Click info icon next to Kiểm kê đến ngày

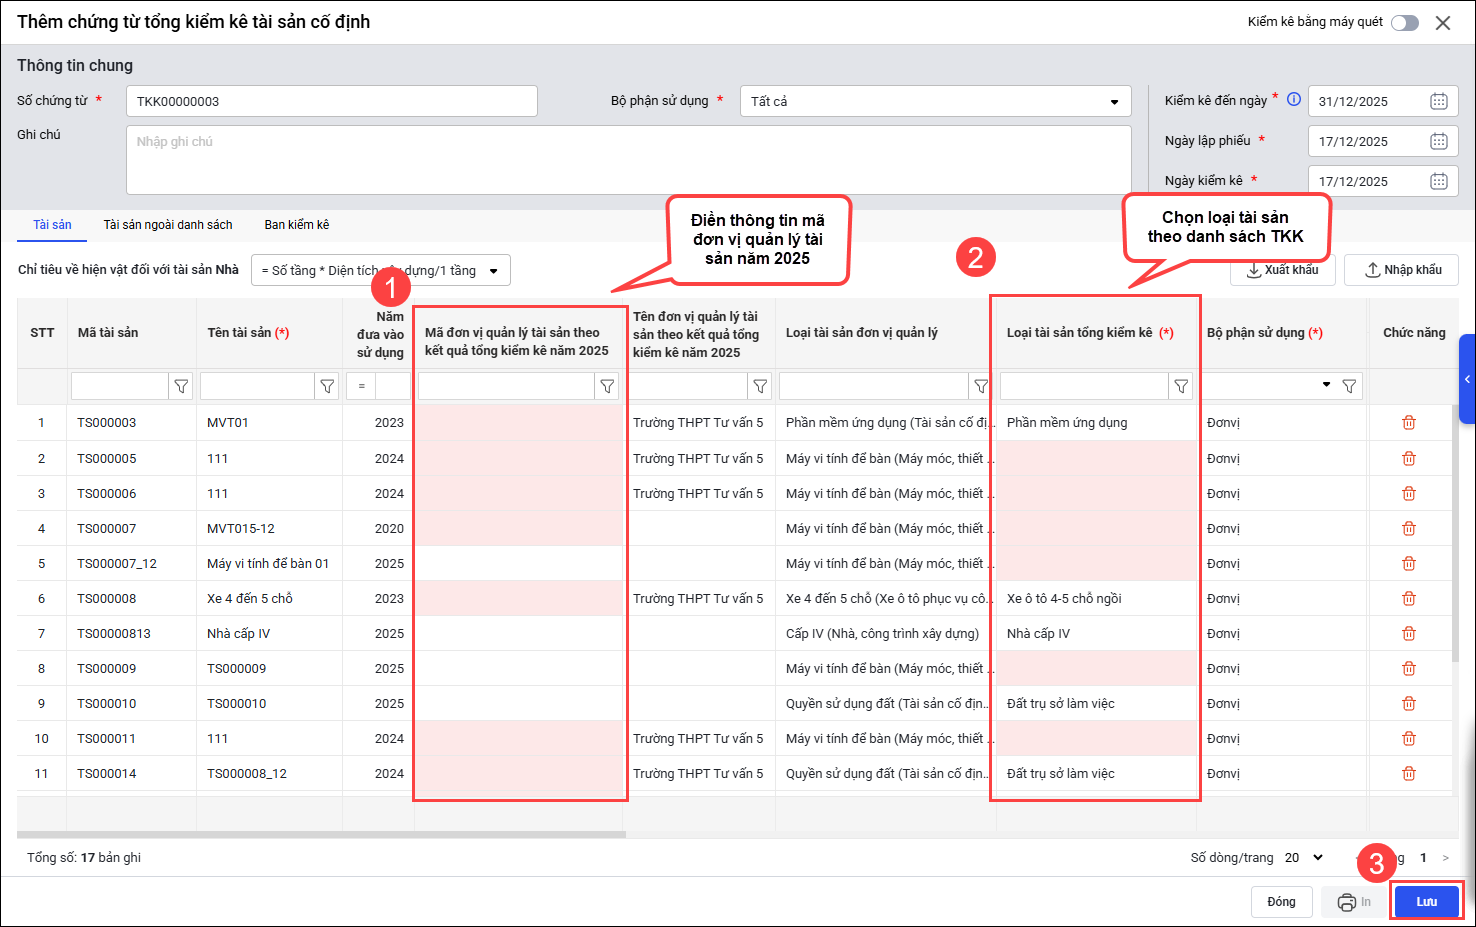coord(1293,99)
